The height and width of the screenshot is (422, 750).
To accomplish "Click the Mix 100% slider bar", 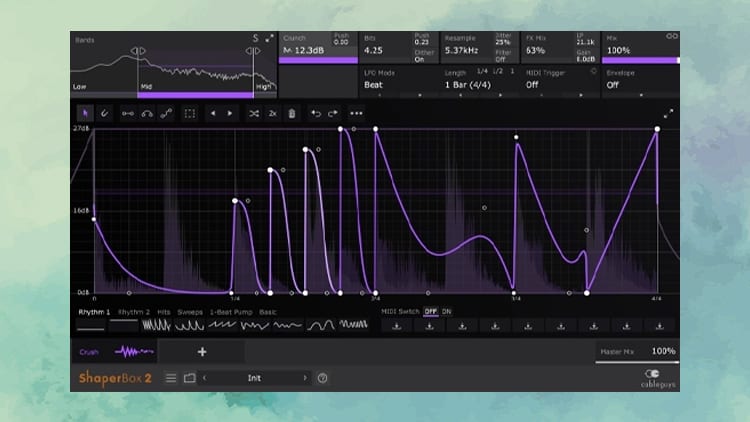I will [x=640, y=60].
